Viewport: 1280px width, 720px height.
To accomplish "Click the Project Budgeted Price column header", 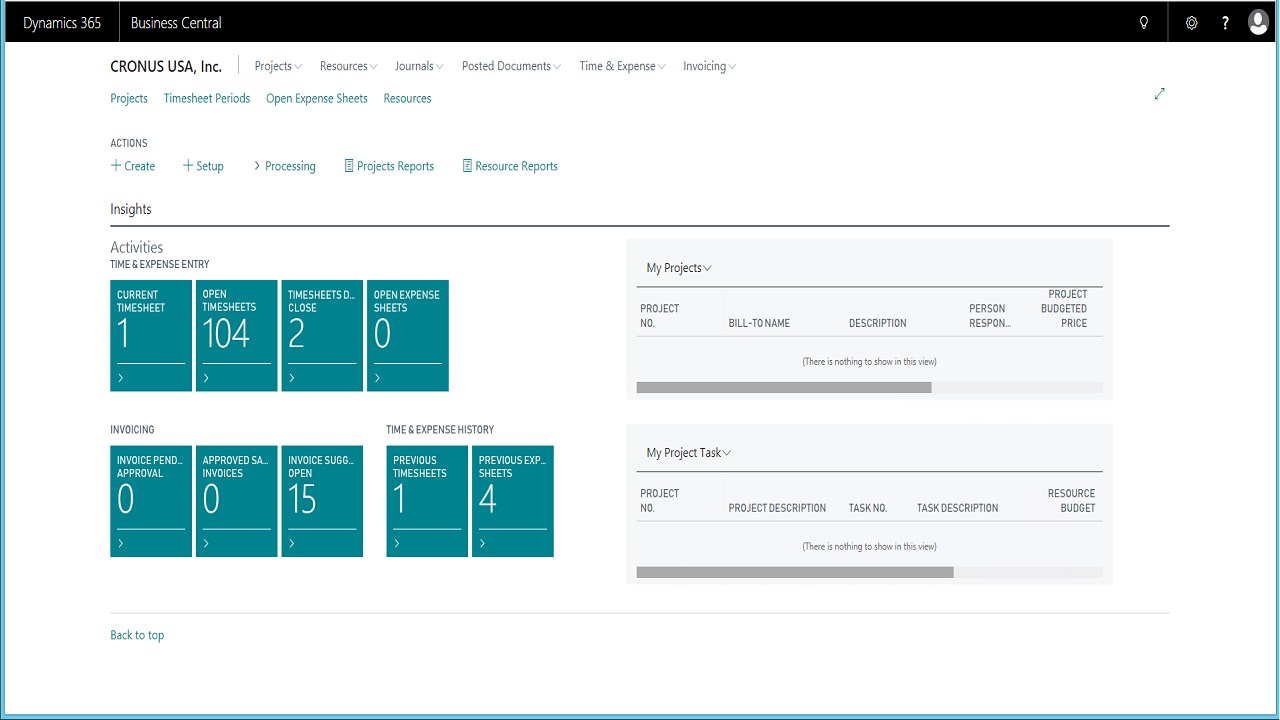I will coord(1066,309).
